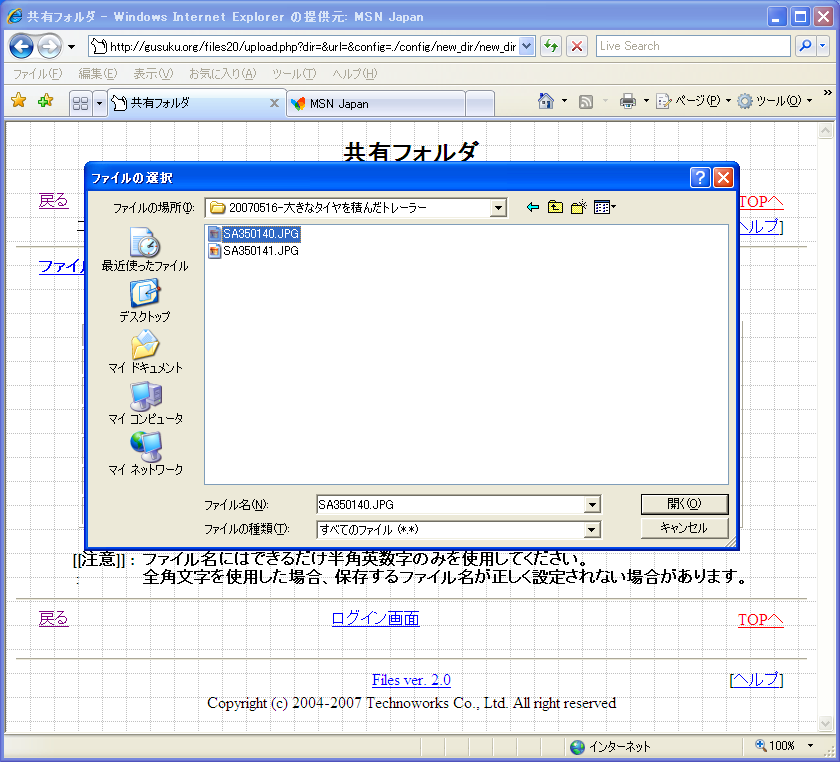
Task: Go back to last folder in dialog
Action: coord(532,207)
